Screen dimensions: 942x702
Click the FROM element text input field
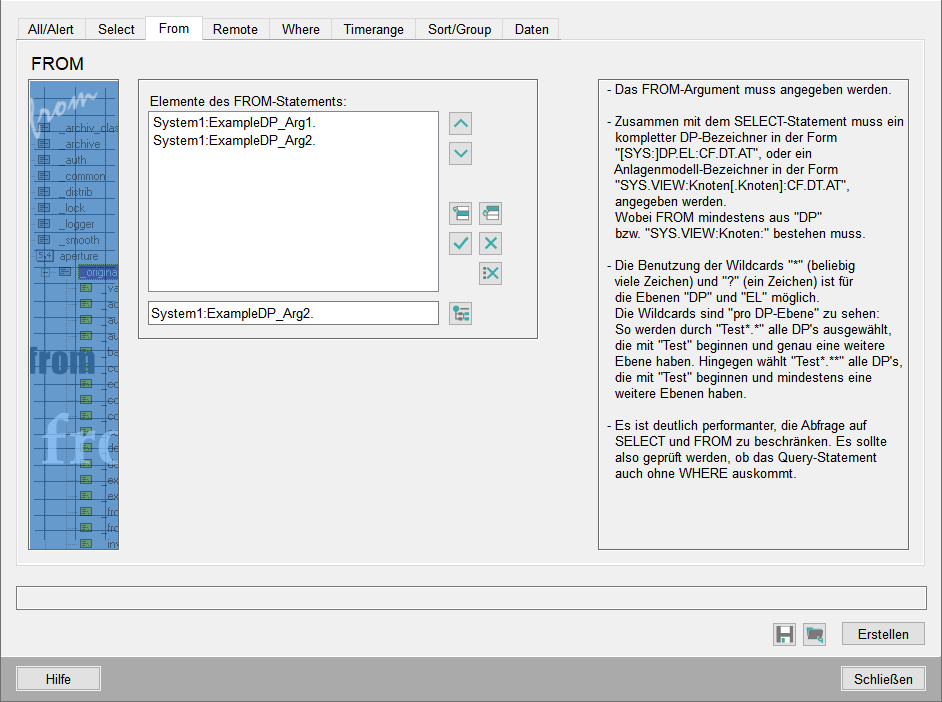click(293, 313)
